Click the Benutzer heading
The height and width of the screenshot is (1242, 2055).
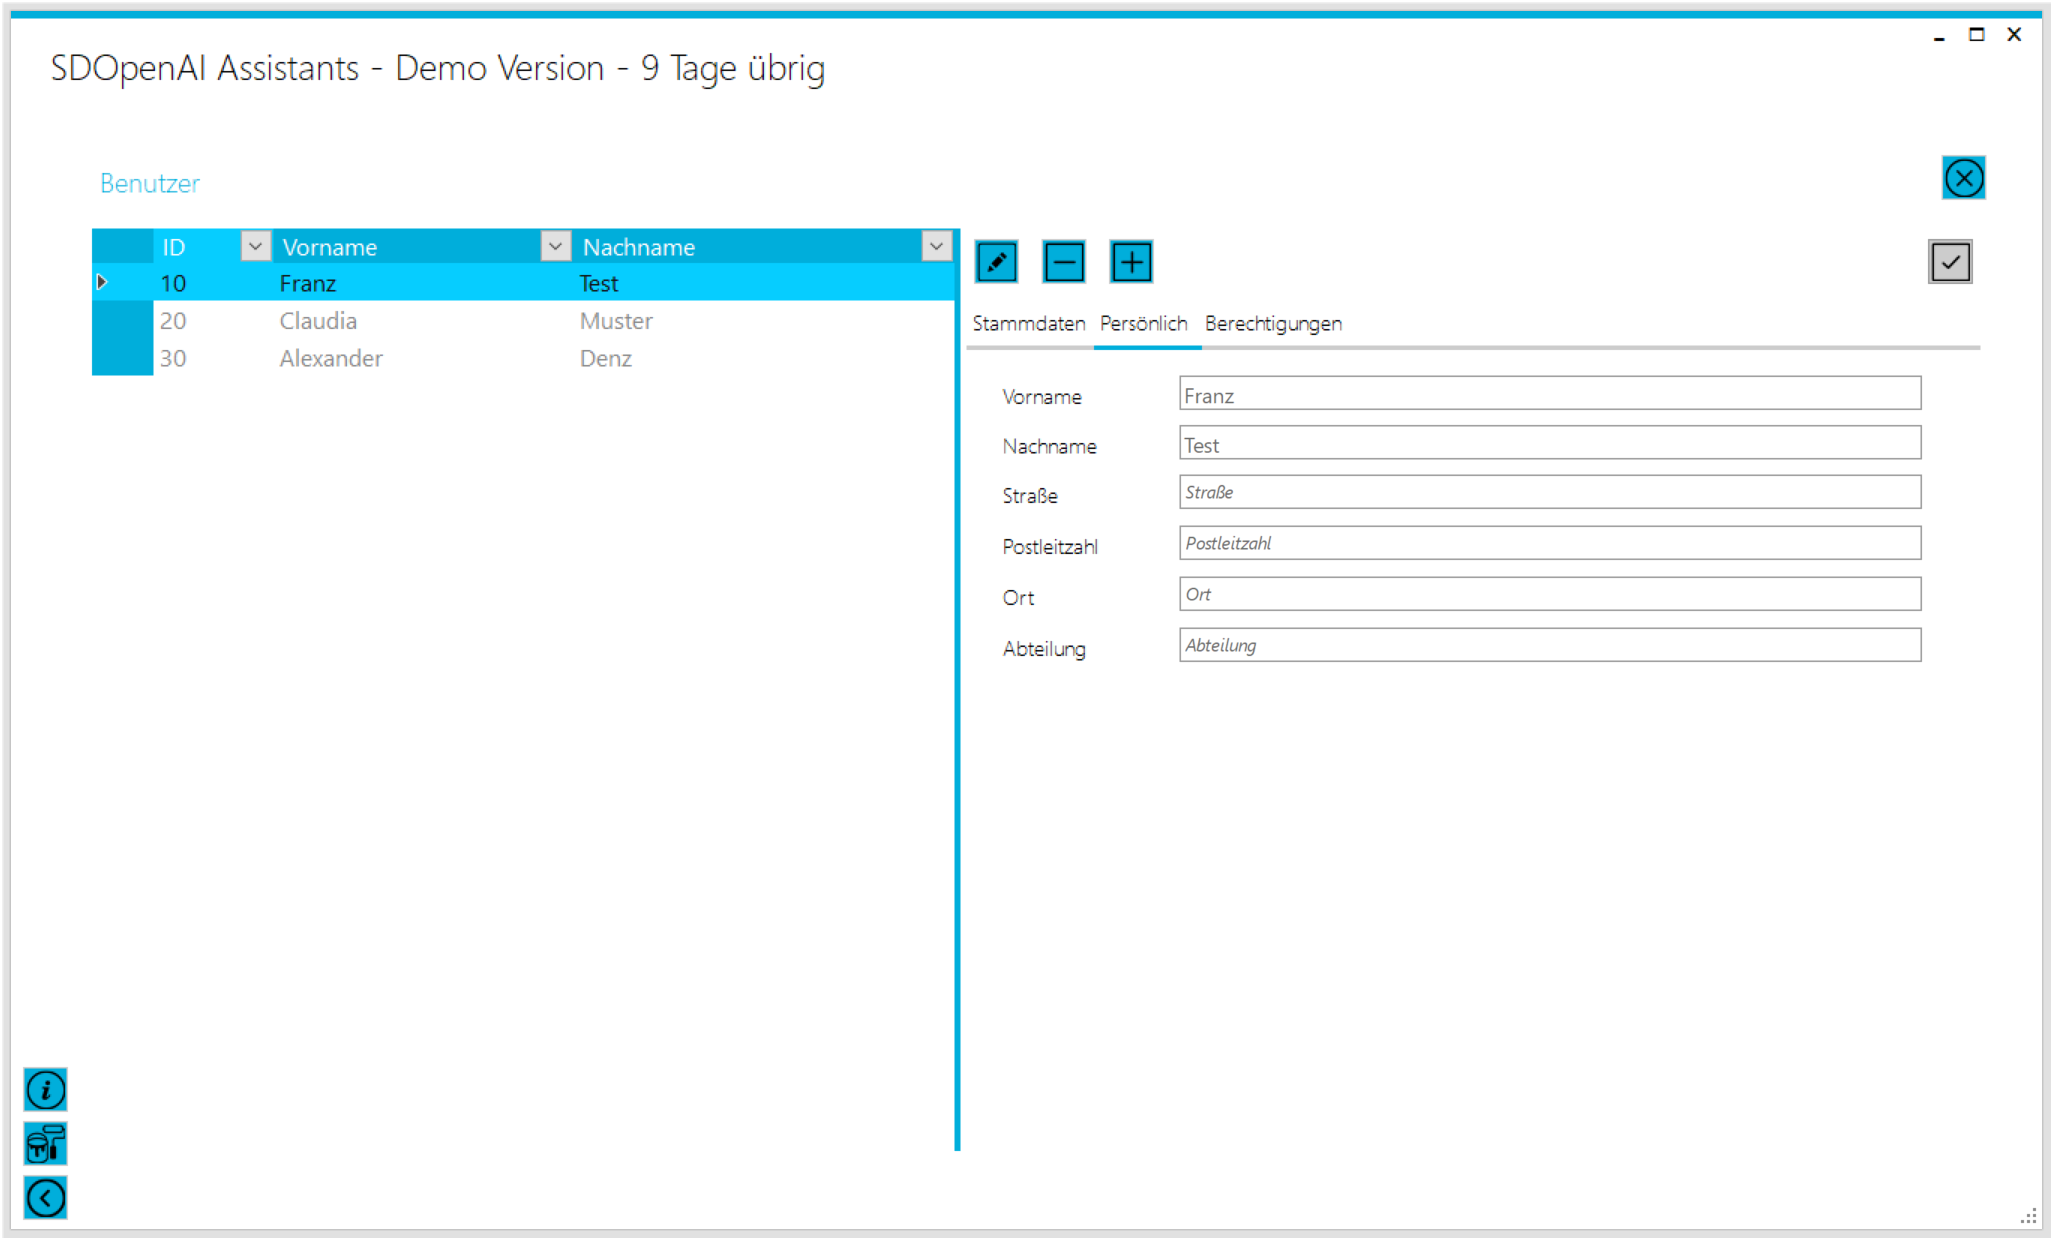click(x=150, y=184)
